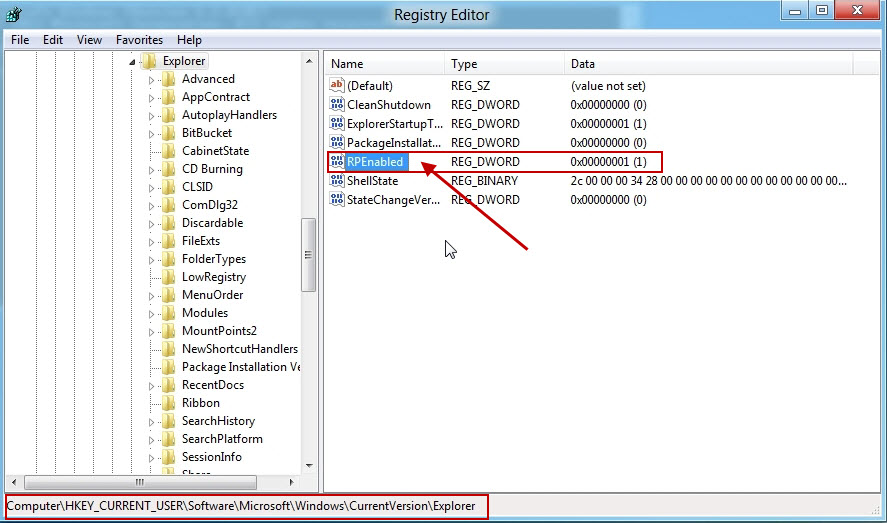The image size is (887, 523).
Task: Expand the BitBucket key
Action: point(151,134)
